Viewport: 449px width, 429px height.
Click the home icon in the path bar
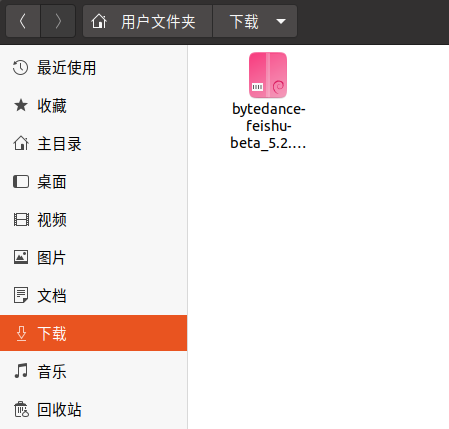[99, 22]
